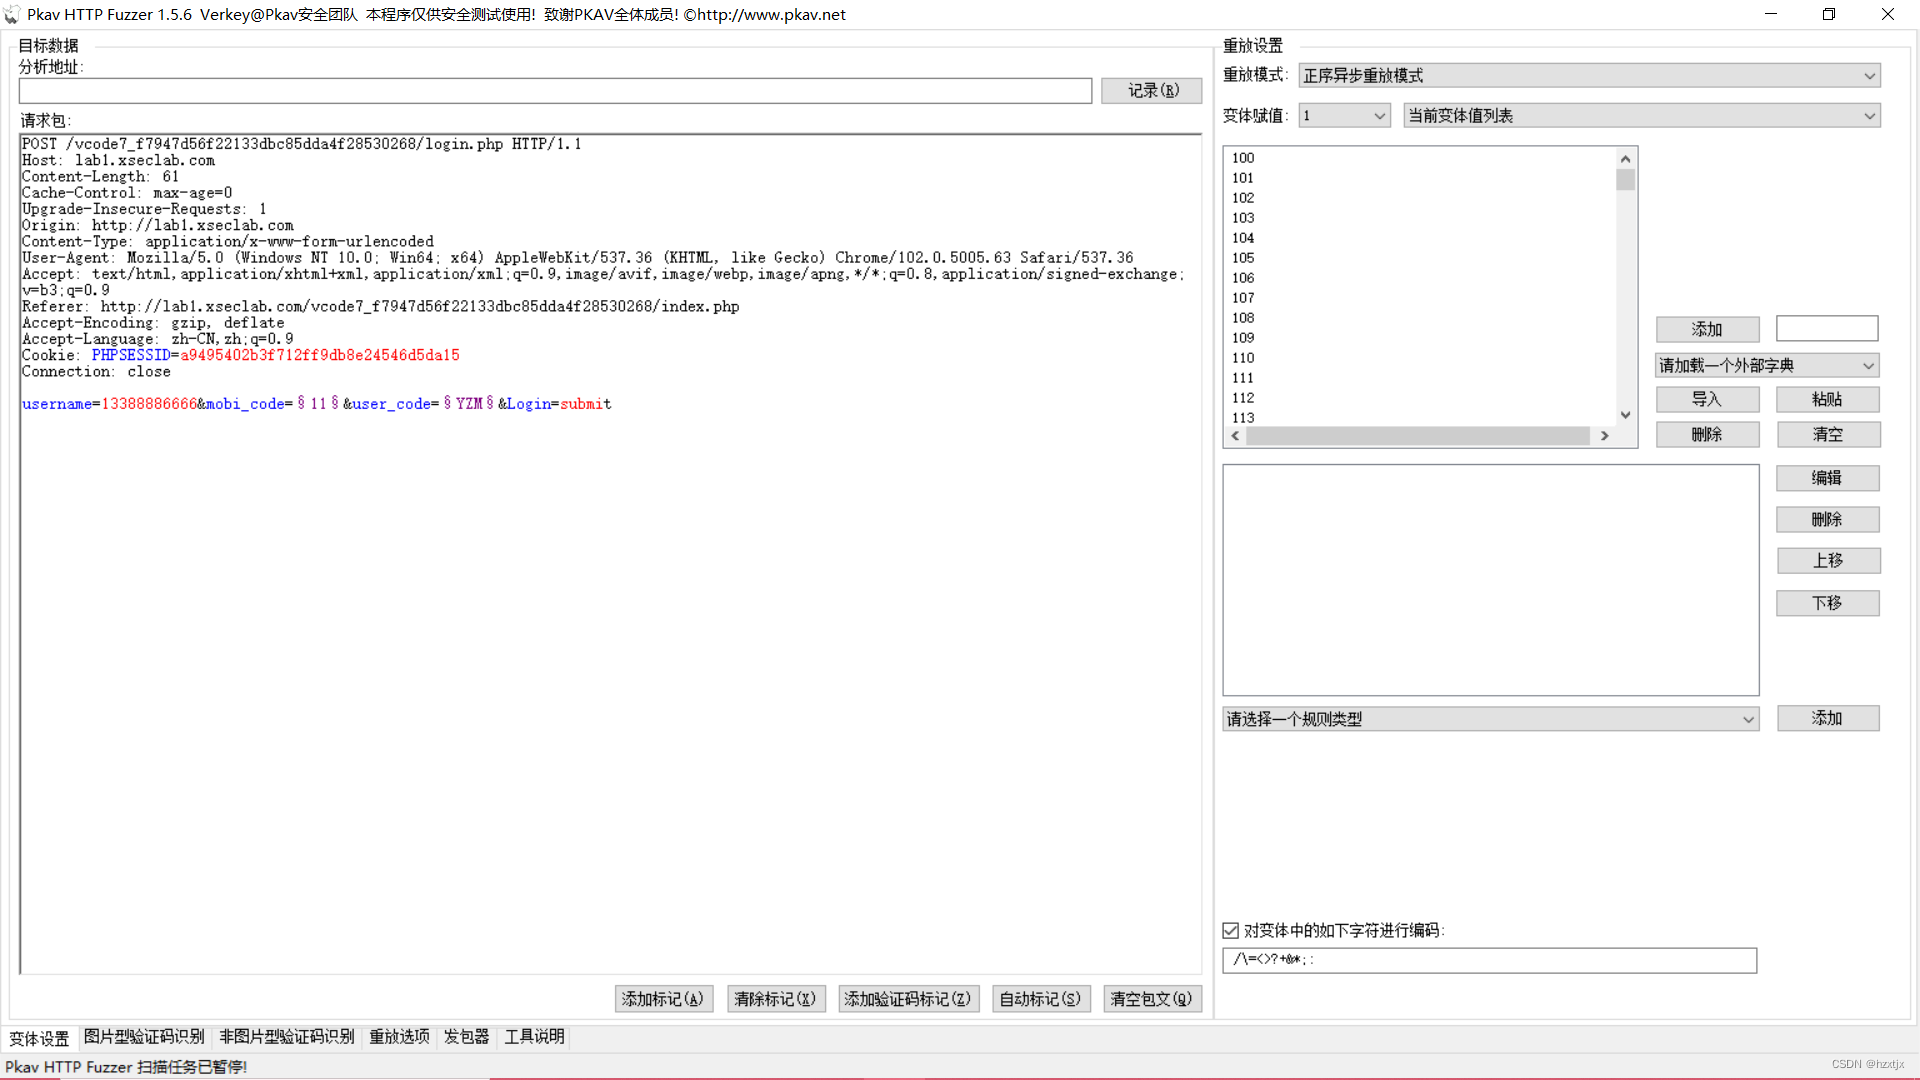Open the 请选择一个规则类型 dropdown

pos(1490,719)
